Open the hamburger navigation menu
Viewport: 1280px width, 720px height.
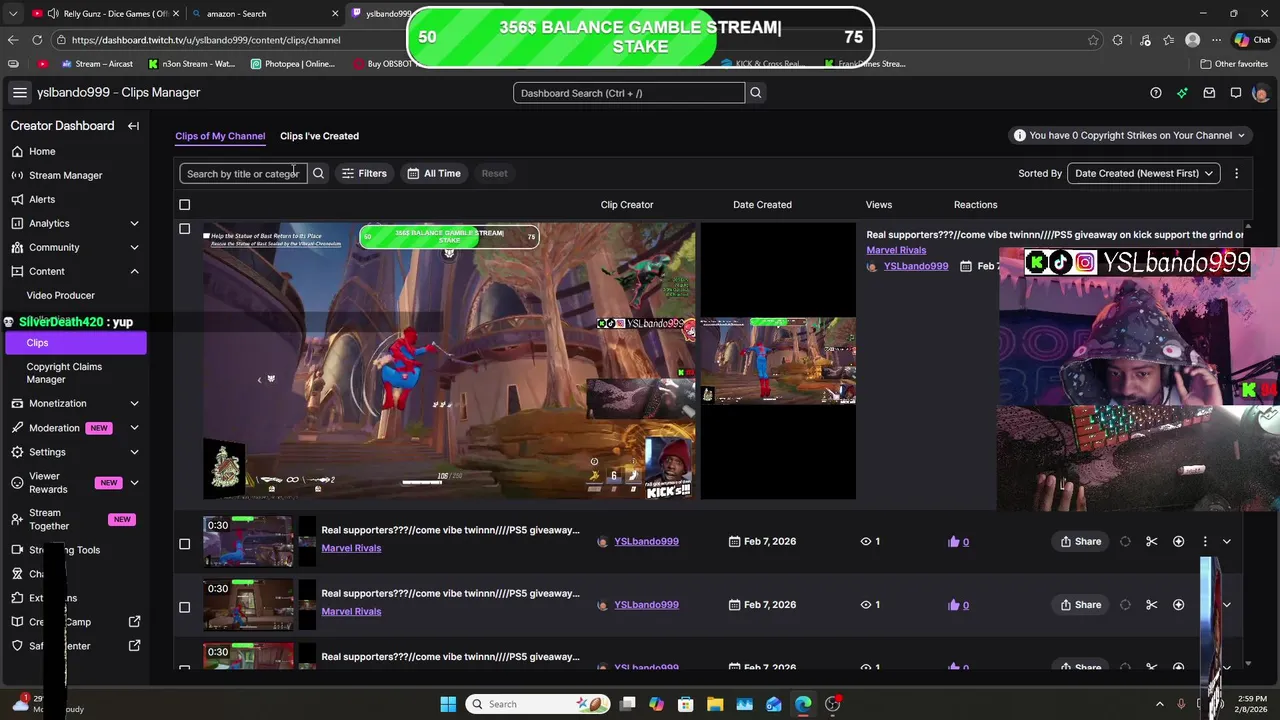pos(19,92)
